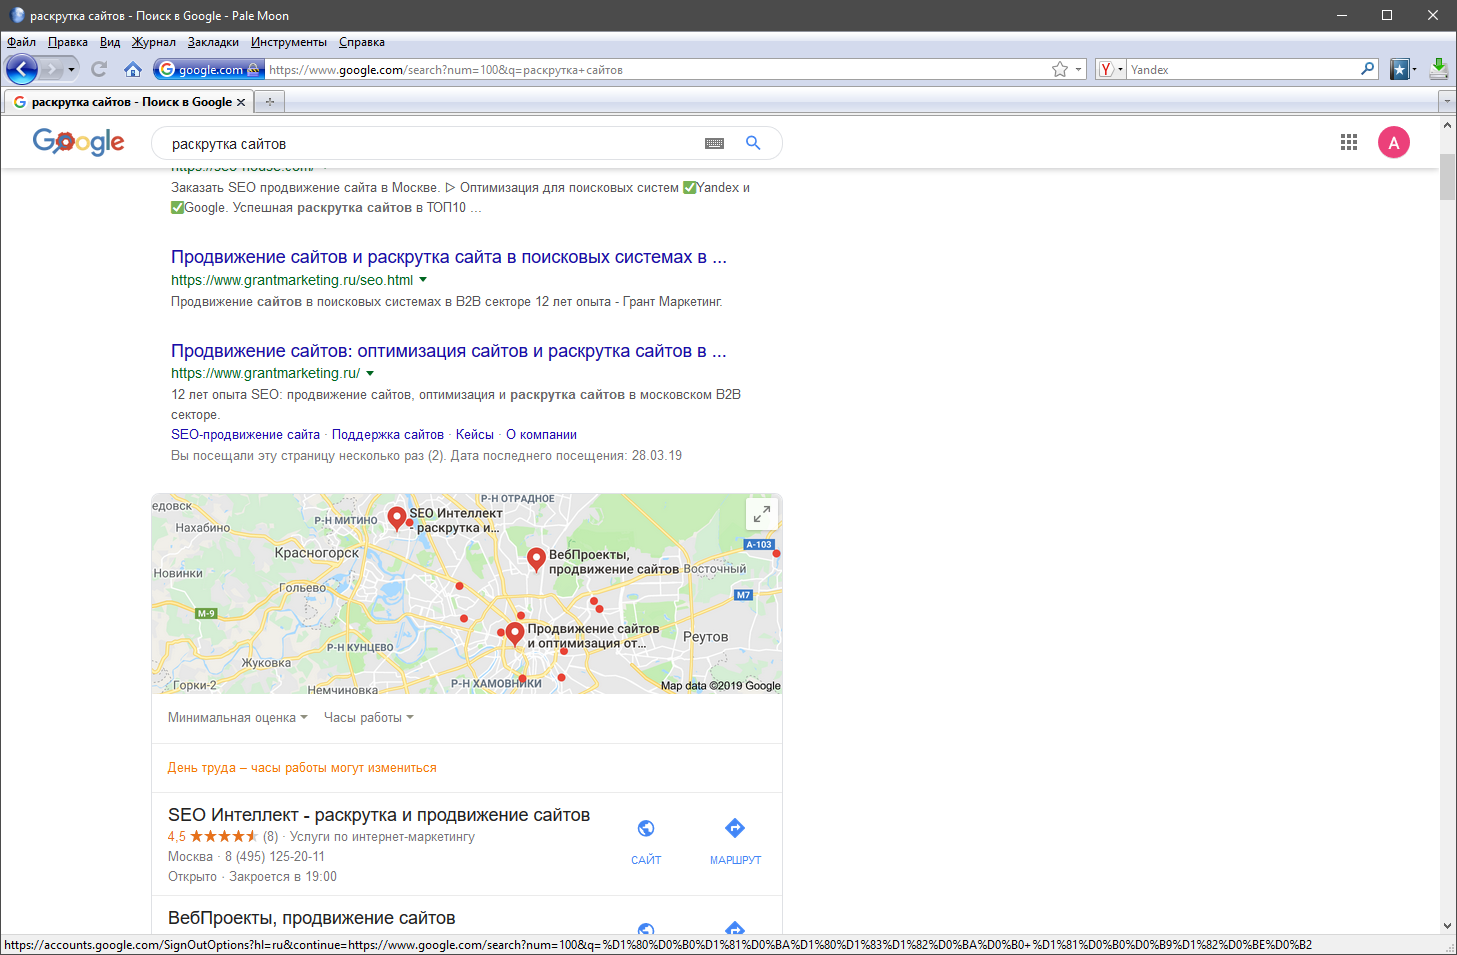Open the Файл menu
Image resolution: width=1457 pixels, height=955 pixels.
tap(21, 42)
